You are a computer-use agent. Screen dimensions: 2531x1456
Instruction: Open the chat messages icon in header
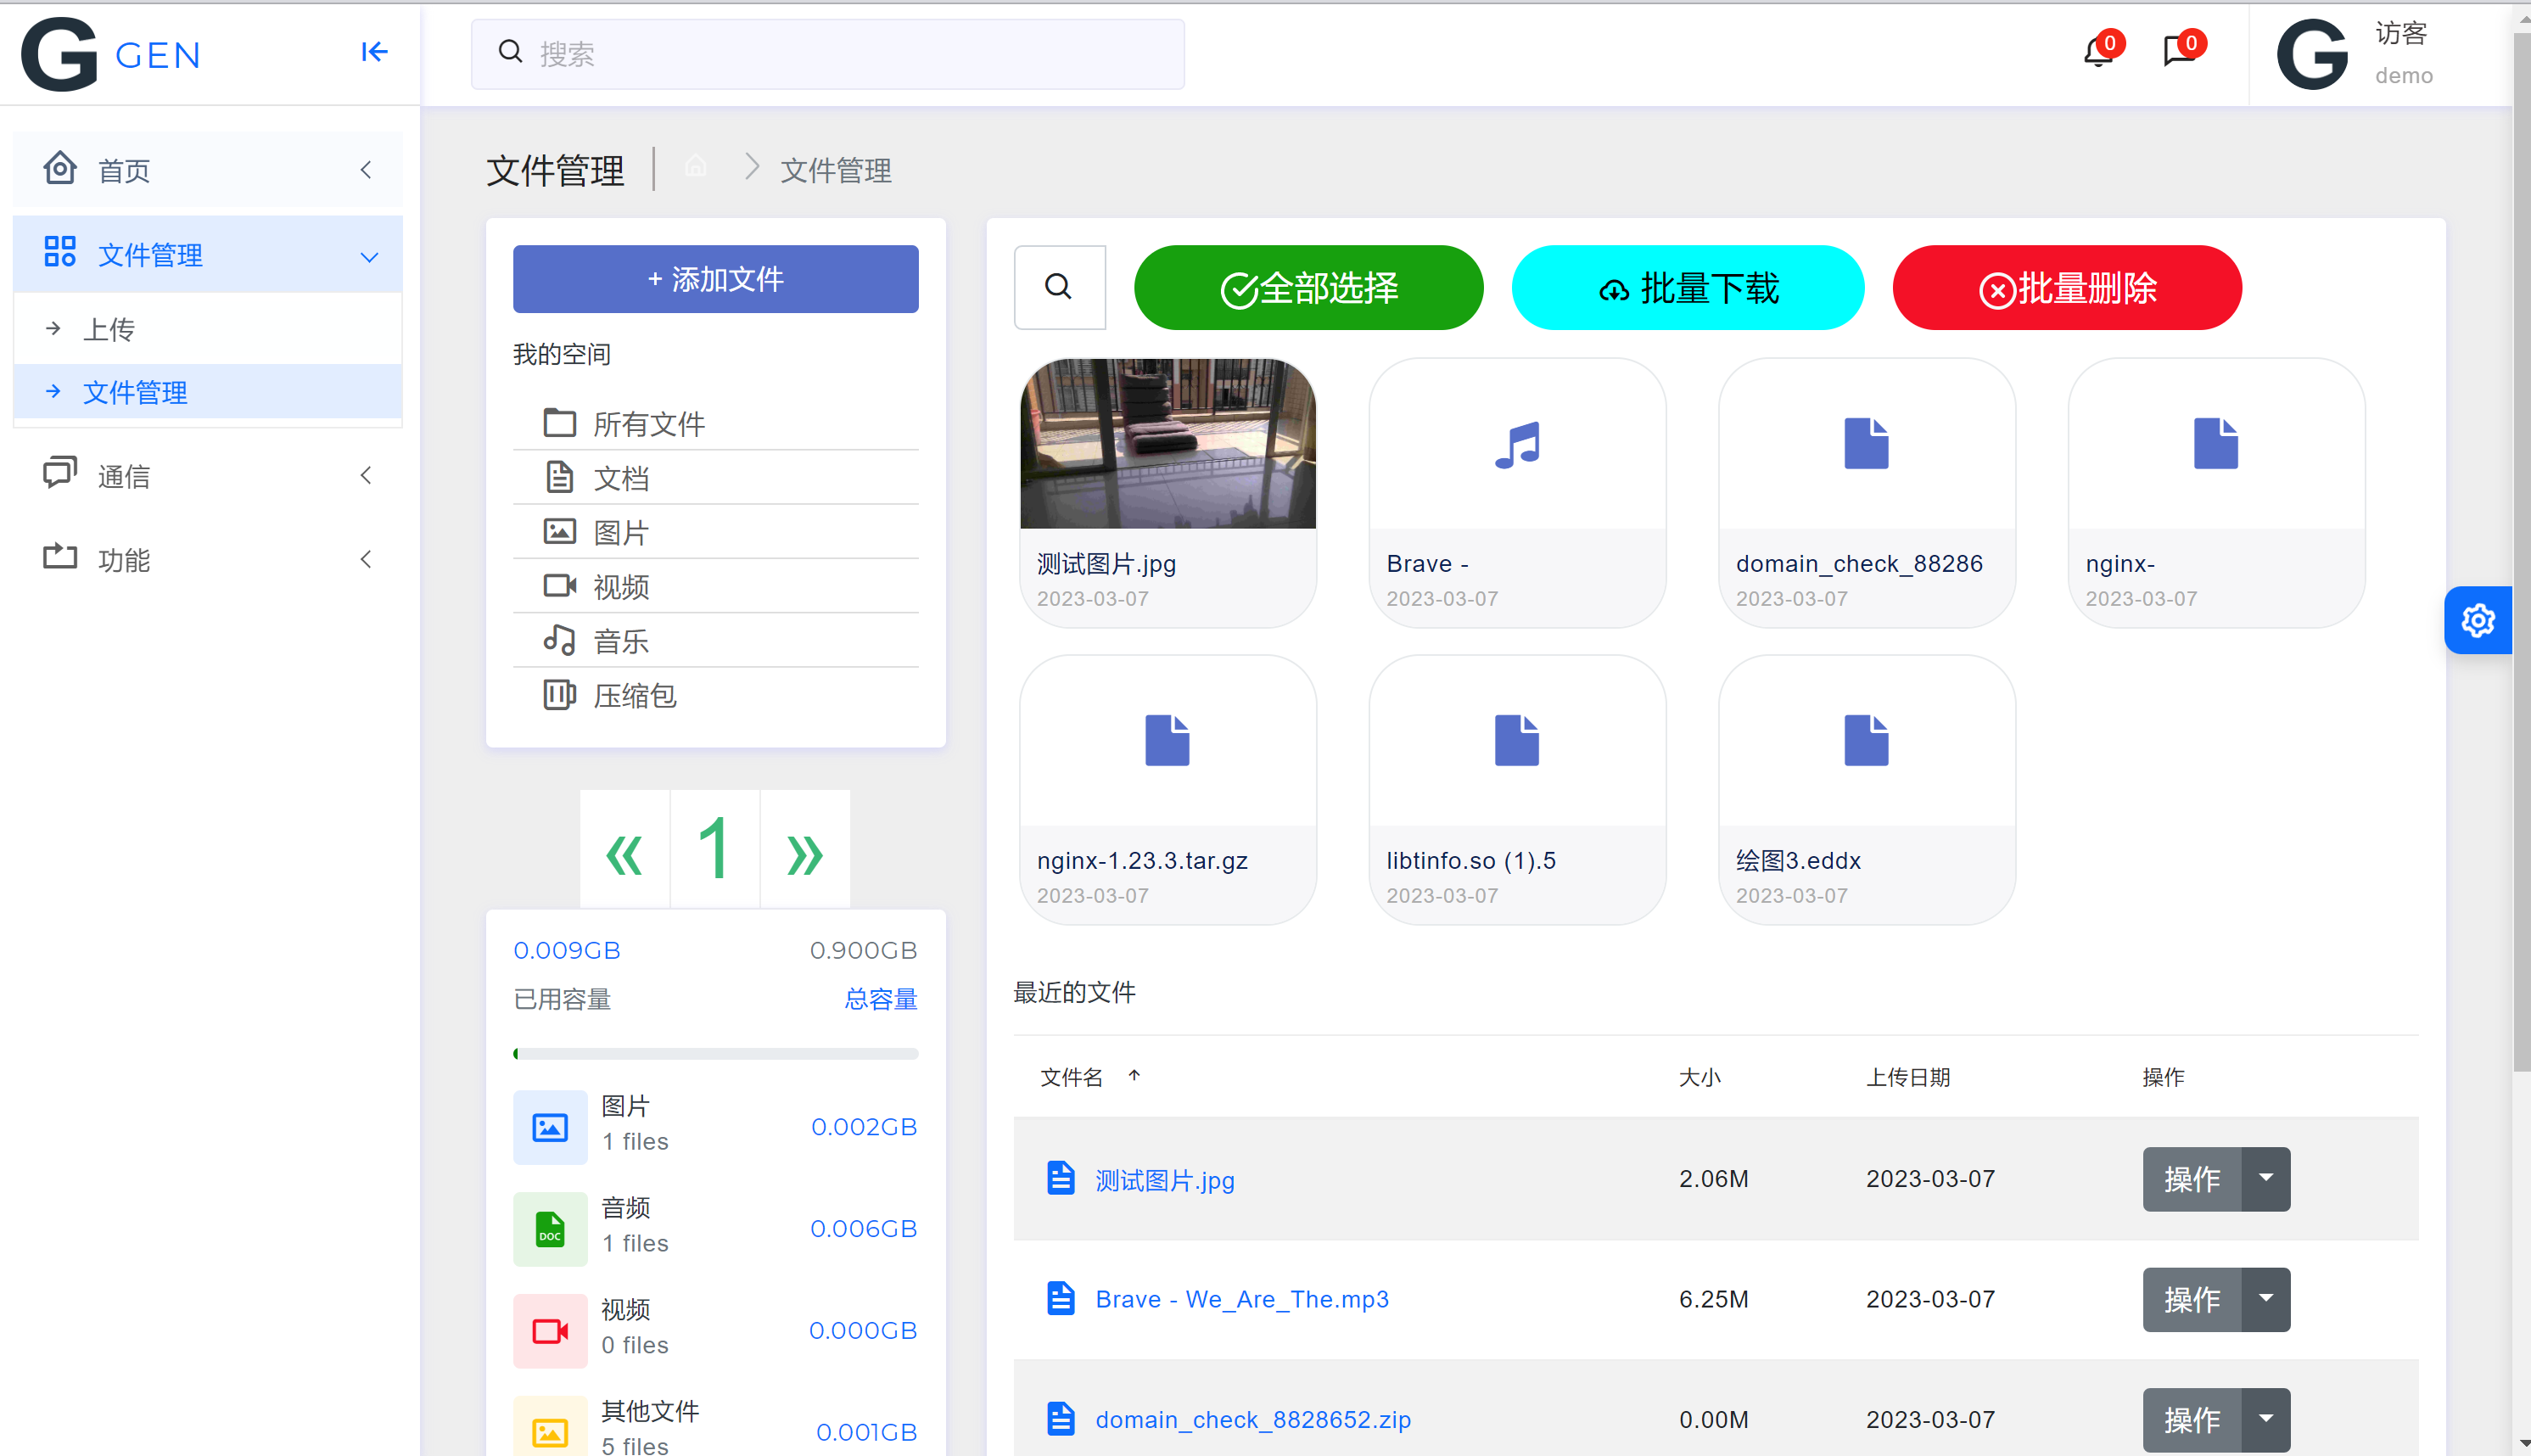2178,51
